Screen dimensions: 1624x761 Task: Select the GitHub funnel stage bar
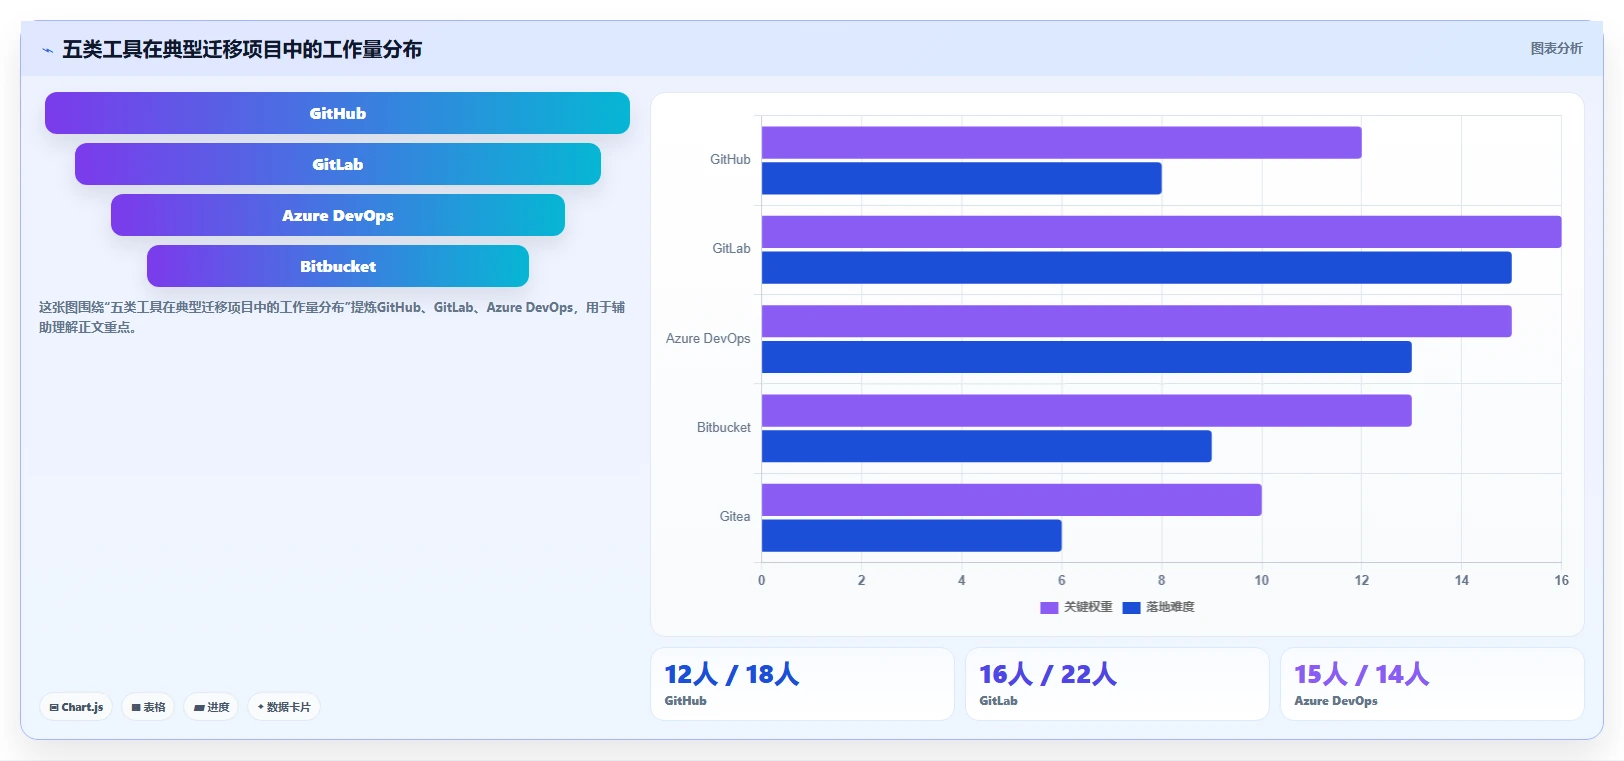tap(337, 113)
